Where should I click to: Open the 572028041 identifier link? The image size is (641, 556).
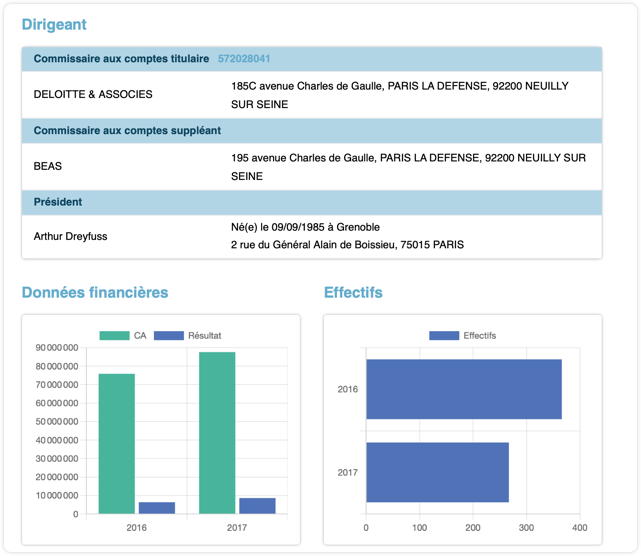click(244, 59)
